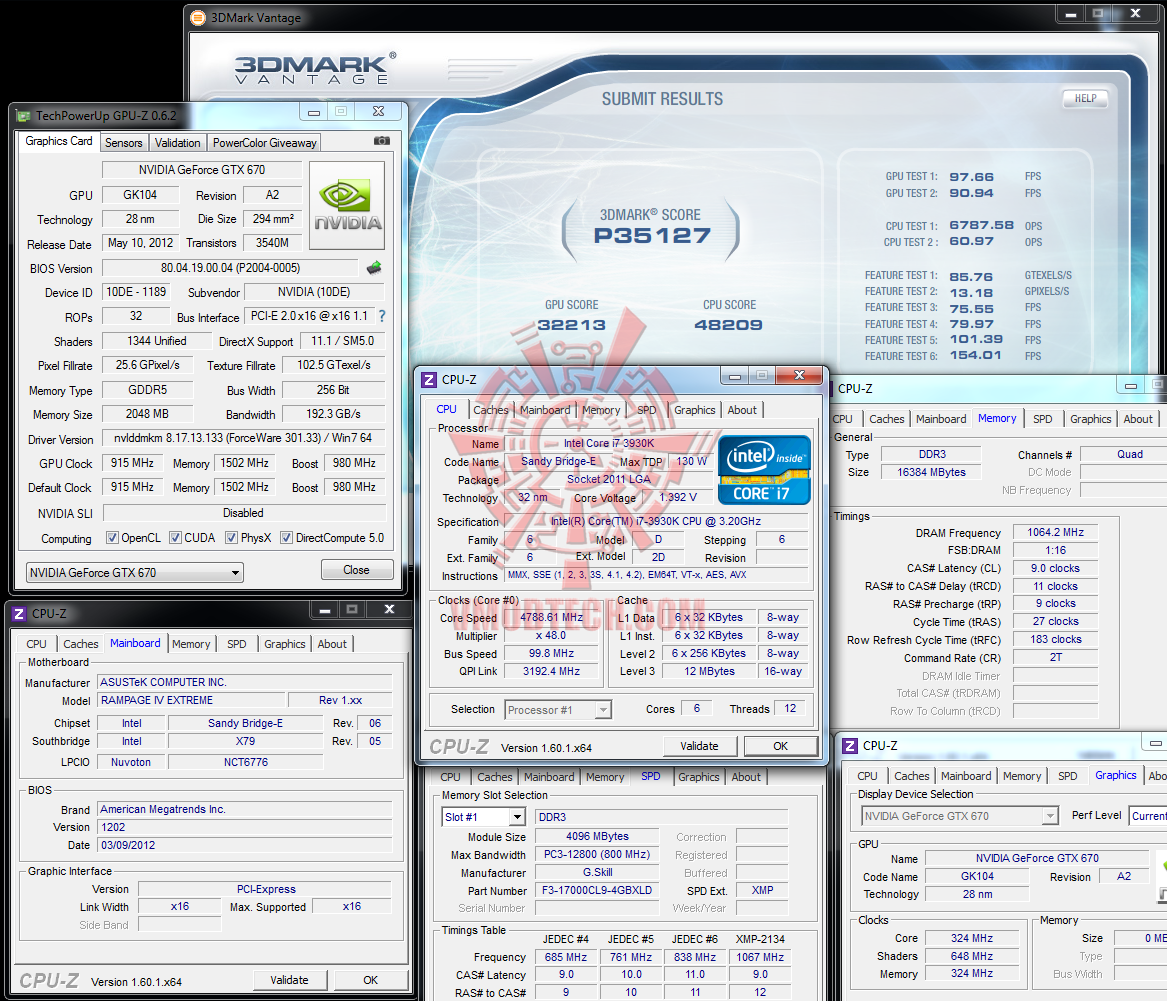The image size is (1167, 1001).
Task: Click the CPU-Z Z icon in Mainboard window
Action: [19, 614]
